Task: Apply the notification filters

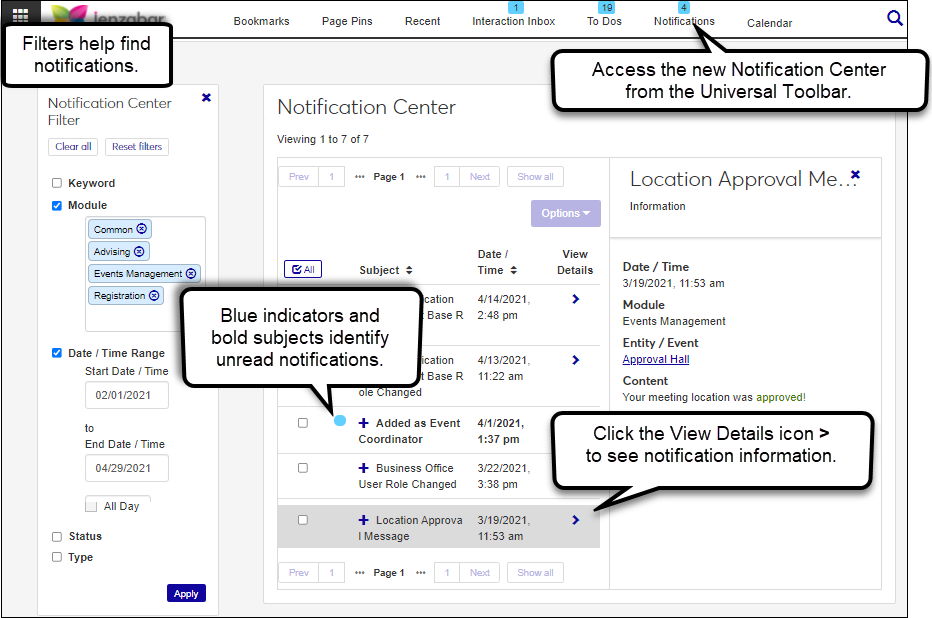Action: tap(186, 593)
